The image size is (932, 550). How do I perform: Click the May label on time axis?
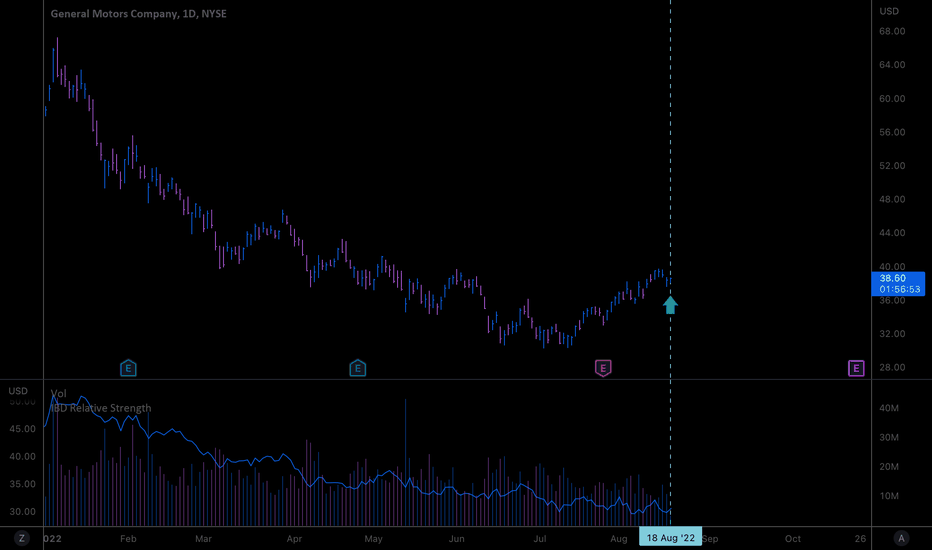(373, 539)
